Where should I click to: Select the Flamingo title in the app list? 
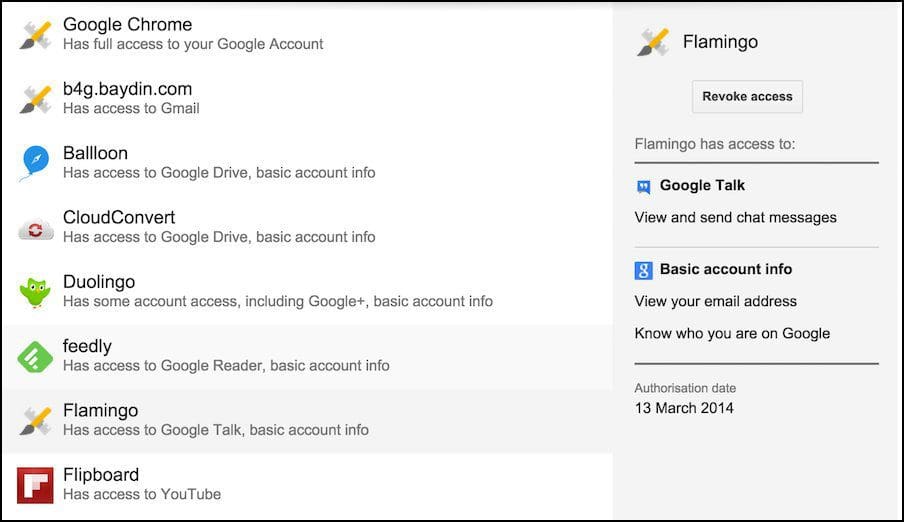click(x=100, y=410)
